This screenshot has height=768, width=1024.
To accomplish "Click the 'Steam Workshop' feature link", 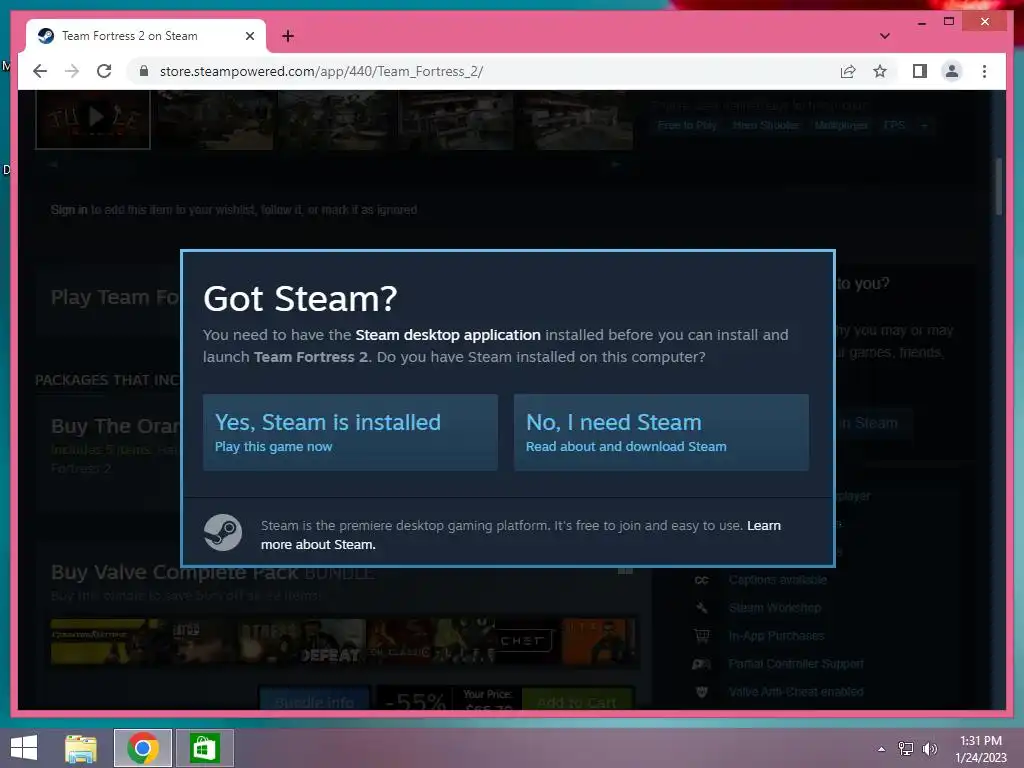I will click(x=775, y=608).
